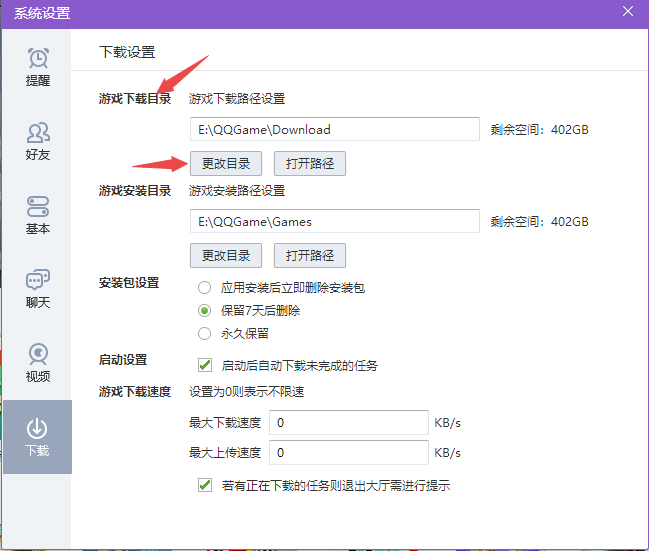
Task: Click 更改目录 under game download directory
Action: coord(226,163)
